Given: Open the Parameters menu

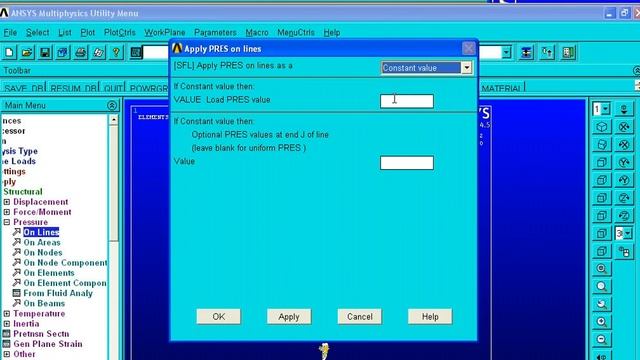Looking at the screenshot, I should click(x=216, y=33).
